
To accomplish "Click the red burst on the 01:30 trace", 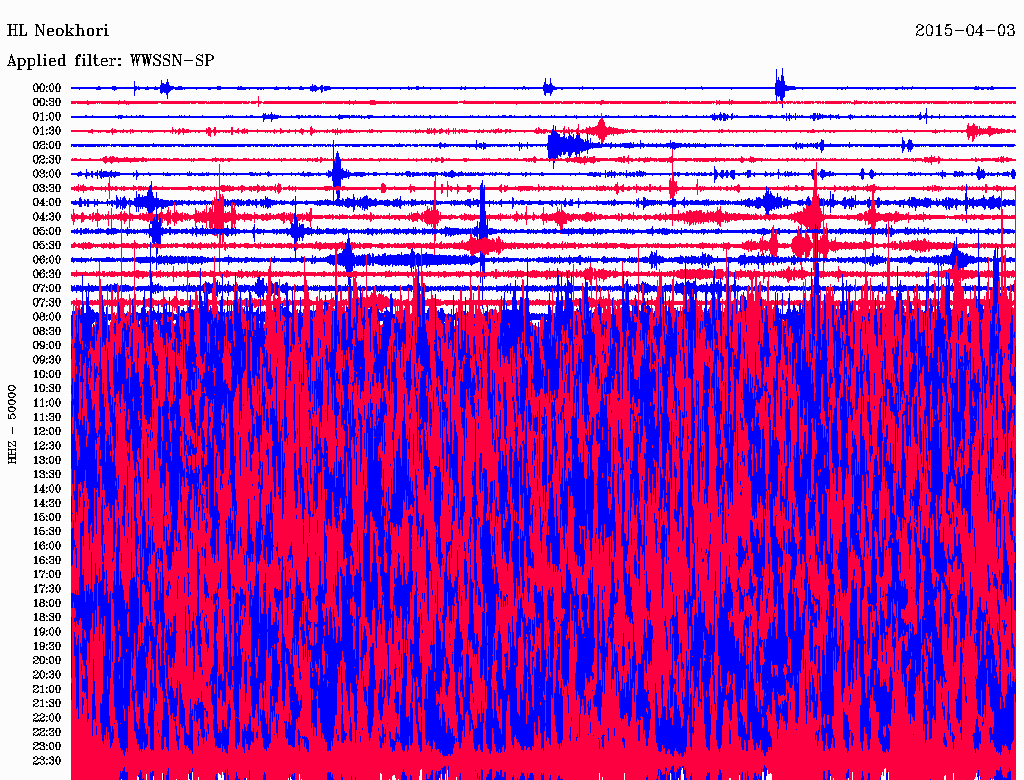I will tap(601, 130).
